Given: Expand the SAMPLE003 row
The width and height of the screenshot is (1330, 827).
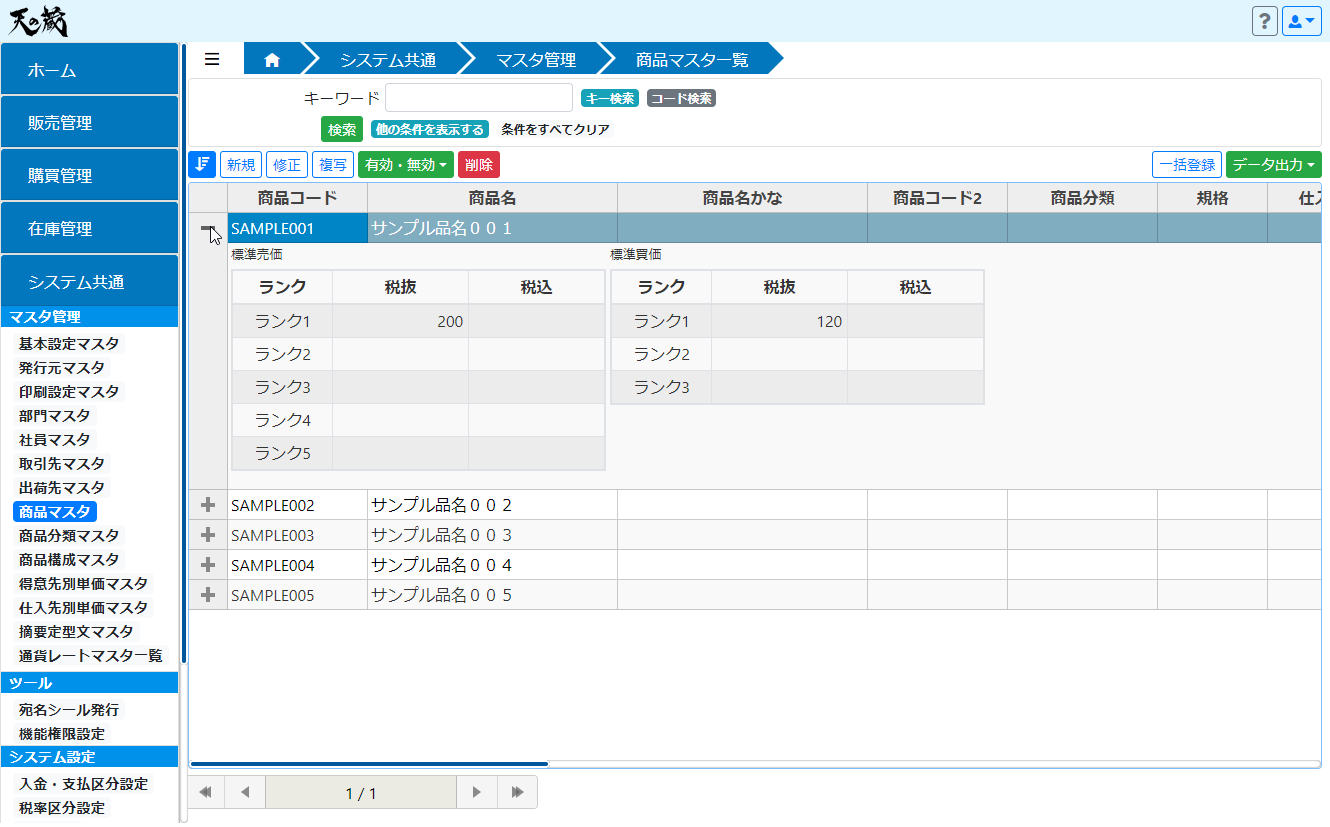Looking at the screenshot, I should (208, 535).
